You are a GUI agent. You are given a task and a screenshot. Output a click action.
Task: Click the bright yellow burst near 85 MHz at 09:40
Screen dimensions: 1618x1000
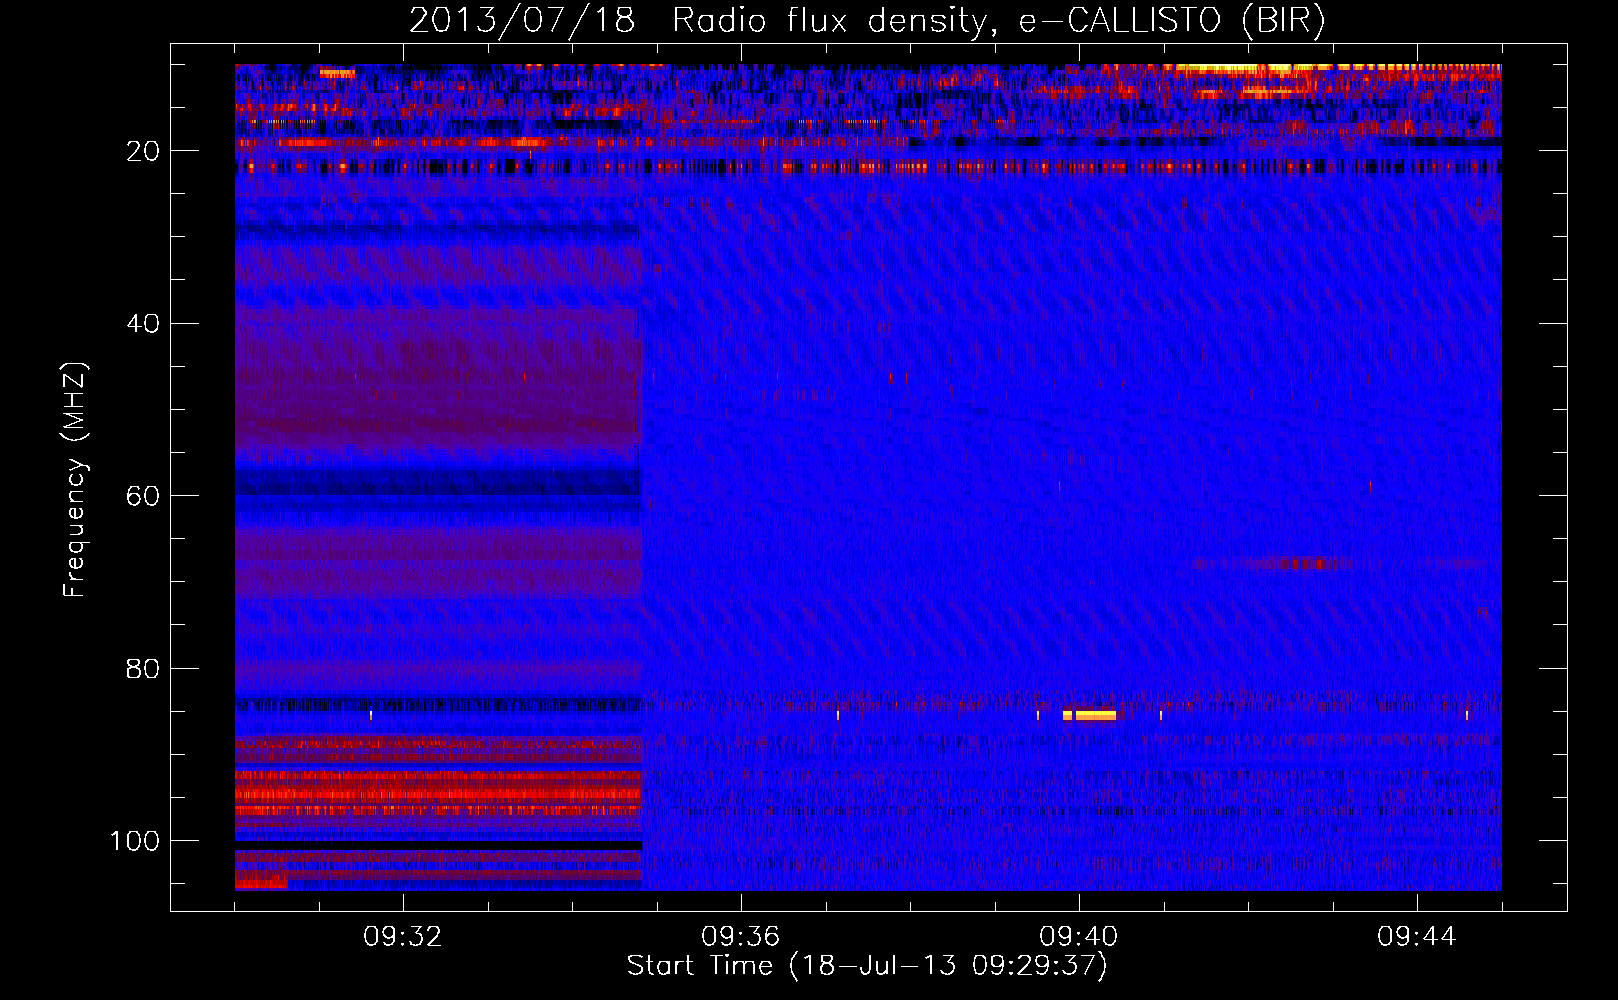point(1090,715)
